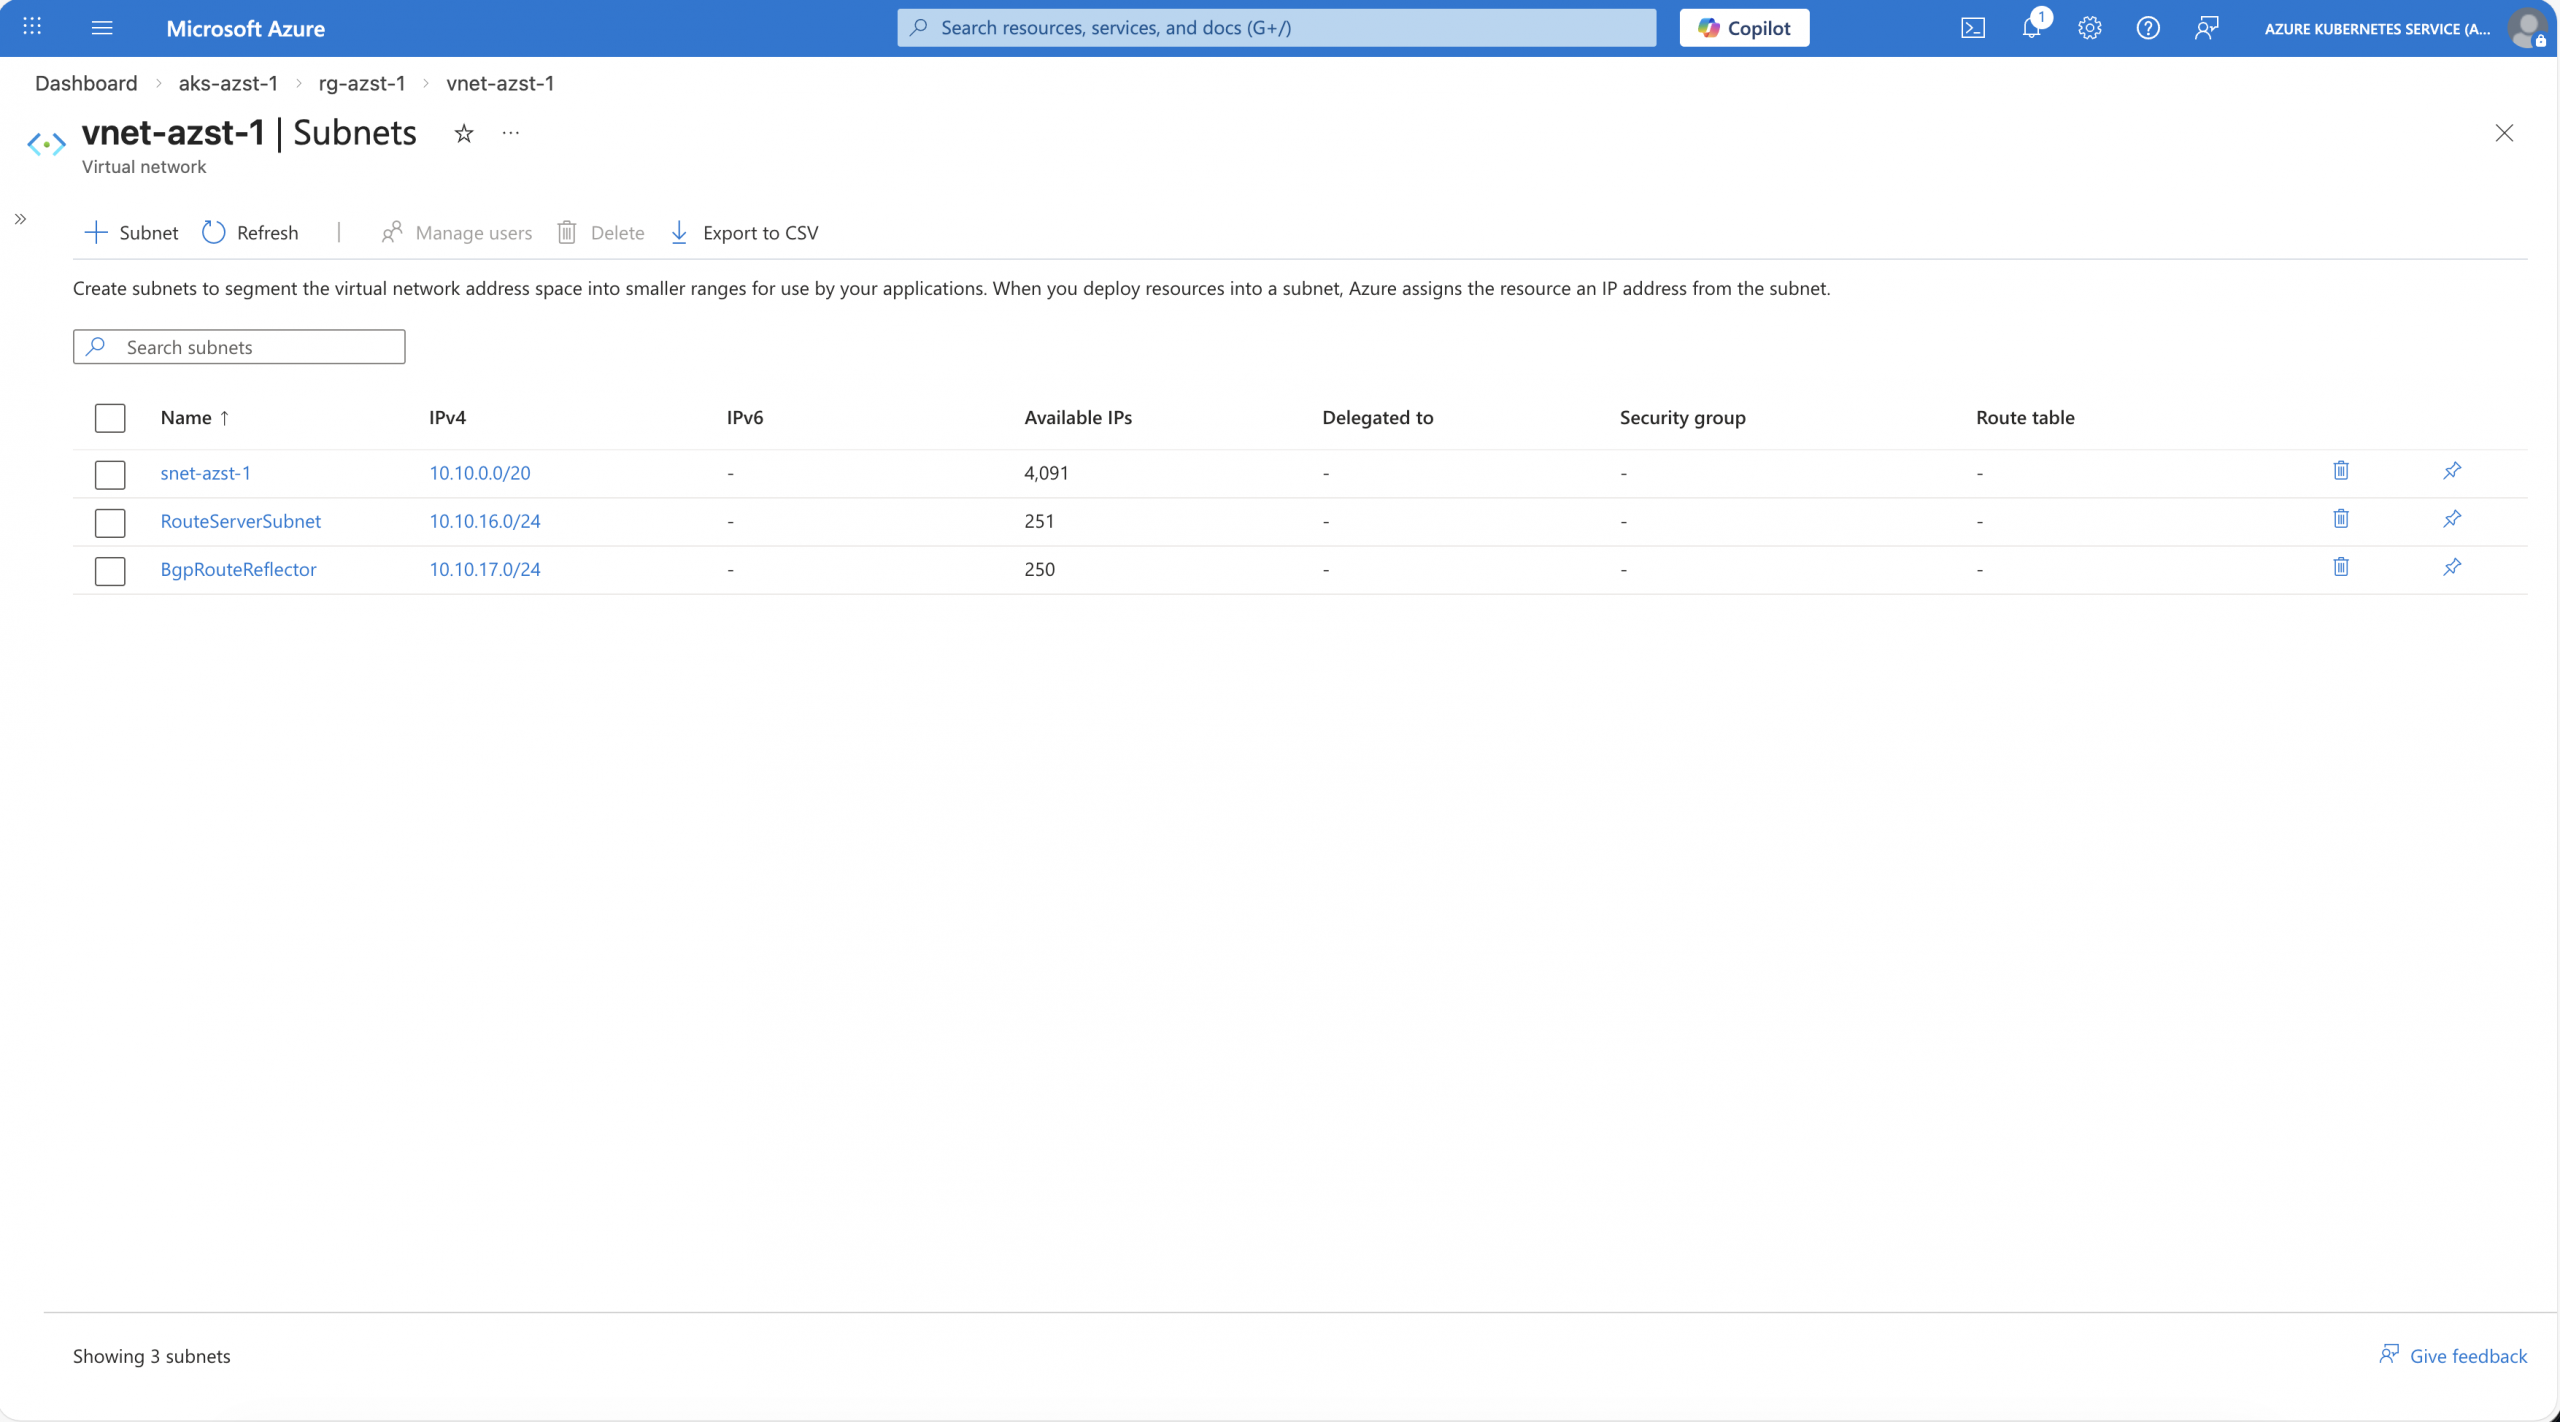Open the portal hamburger menu

coord(102,28)
